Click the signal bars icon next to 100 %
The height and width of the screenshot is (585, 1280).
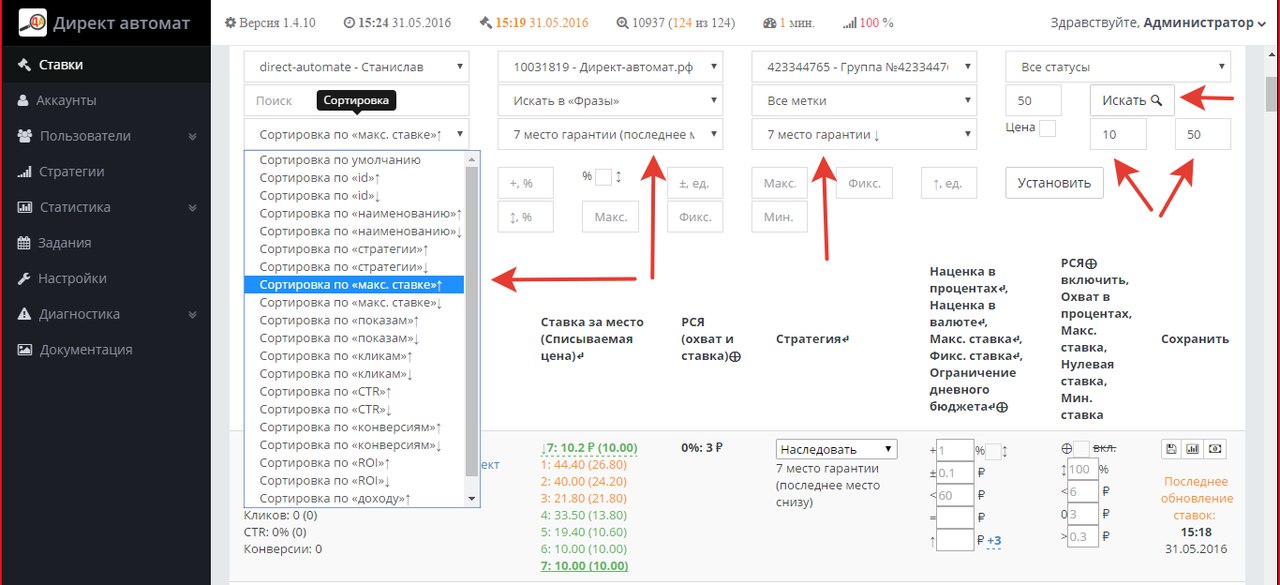pos(850,23)
